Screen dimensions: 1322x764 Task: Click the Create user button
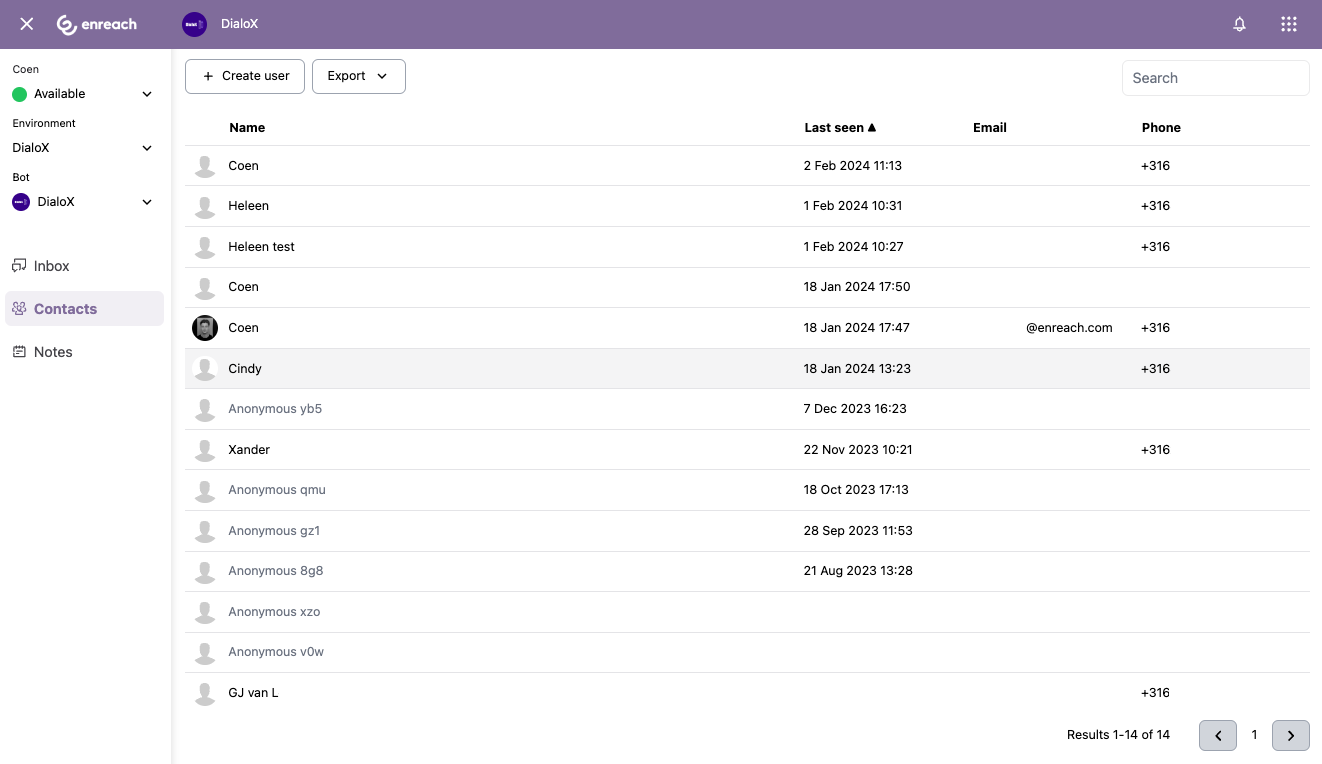[x=245, y=76]
